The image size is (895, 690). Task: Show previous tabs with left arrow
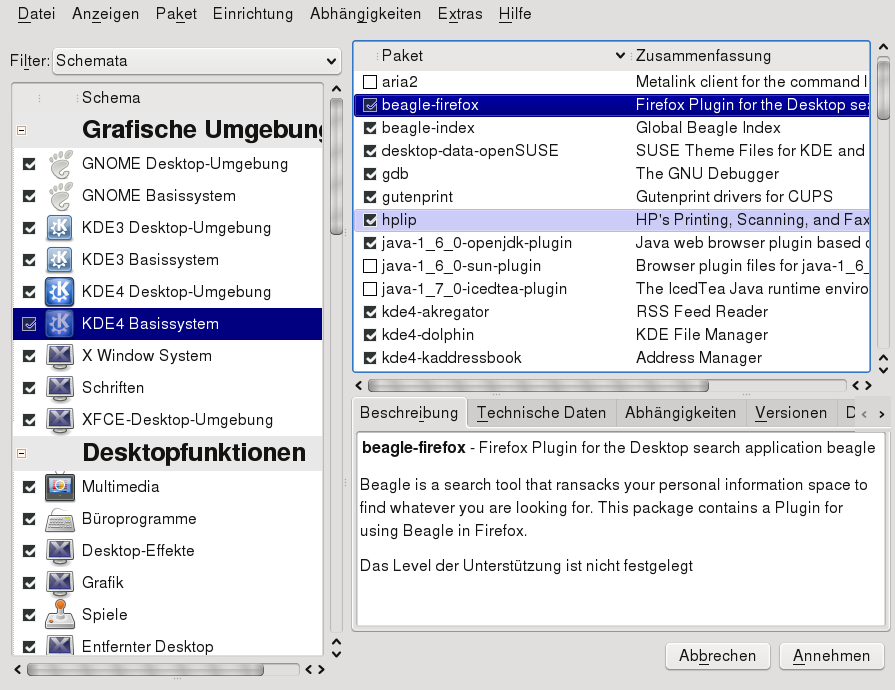pos(864,414)
